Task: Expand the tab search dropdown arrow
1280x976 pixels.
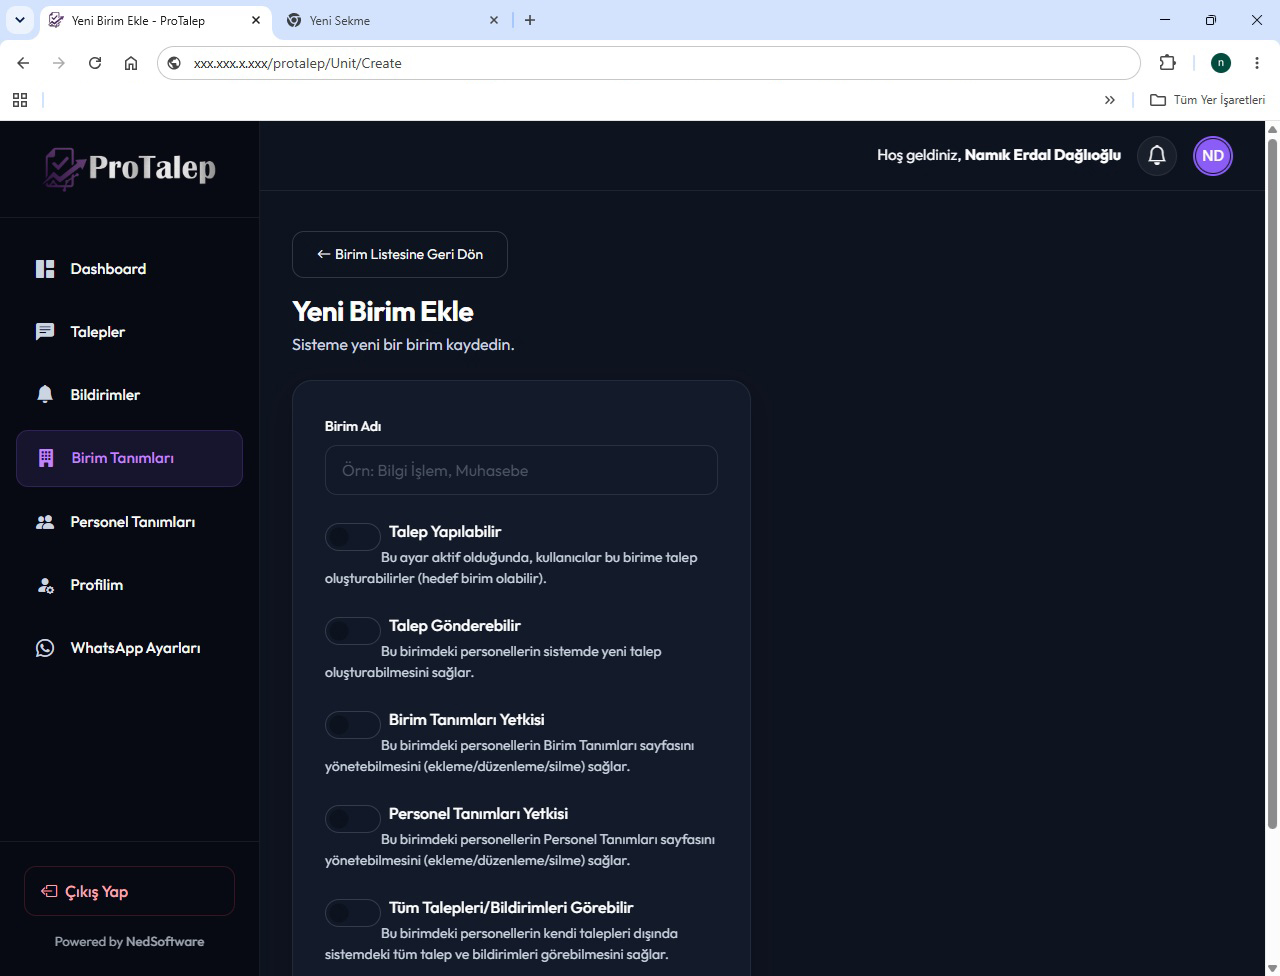Action: click(x=20, y=20)
